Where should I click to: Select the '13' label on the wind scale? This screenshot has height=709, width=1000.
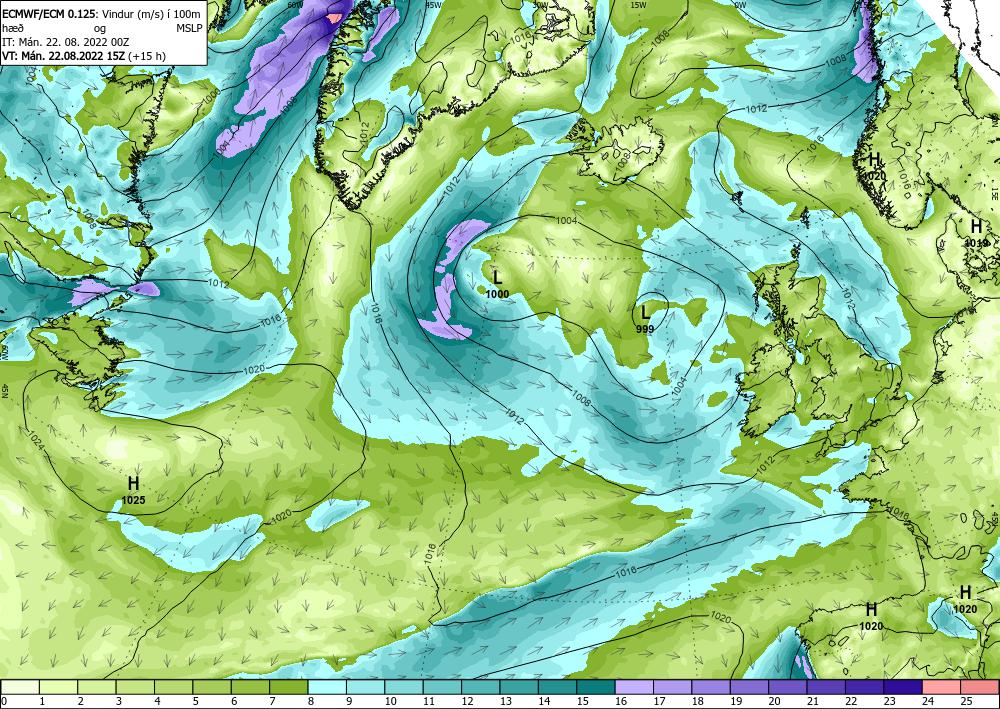pos(505,702)
